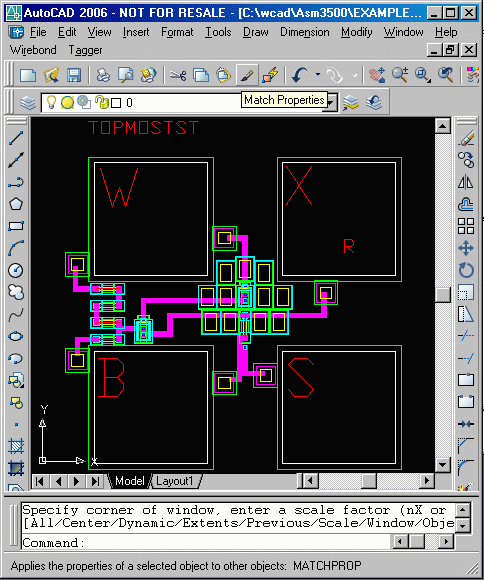Toggle layer 0 on/off lightbulb
This screenshot has height=580, width=484.
tap(51, 102)
